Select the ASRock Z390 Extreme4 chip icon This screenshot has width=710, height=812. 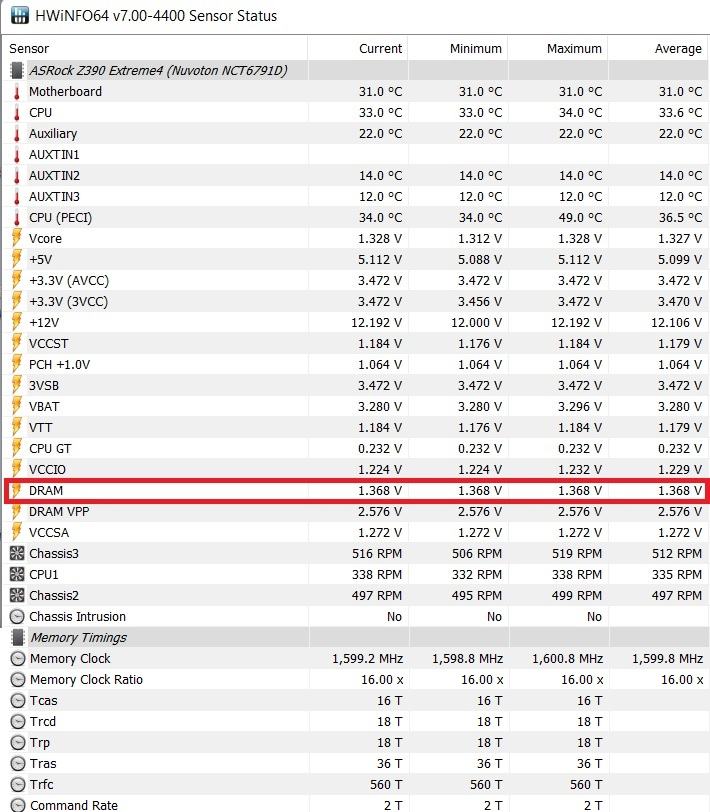17,70
